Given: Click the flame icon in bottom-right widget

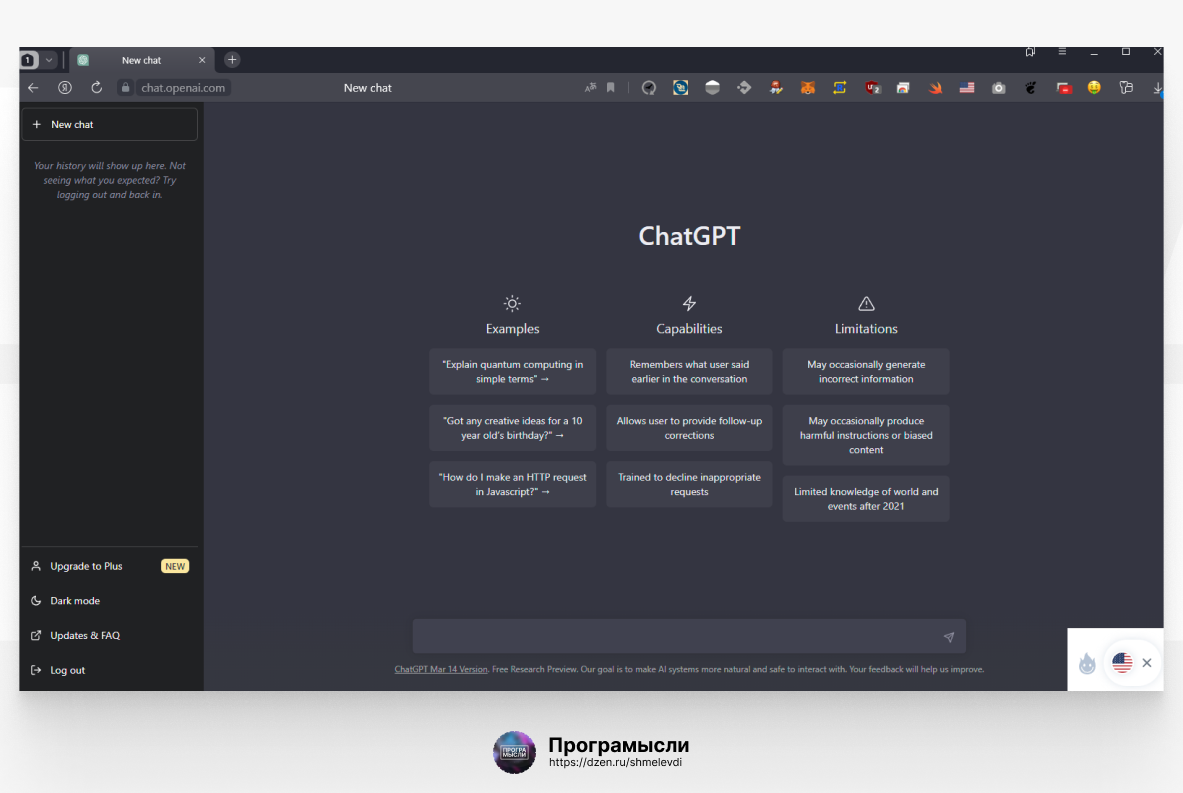Looking at the screenshot, I should (x=1087, y=663).
